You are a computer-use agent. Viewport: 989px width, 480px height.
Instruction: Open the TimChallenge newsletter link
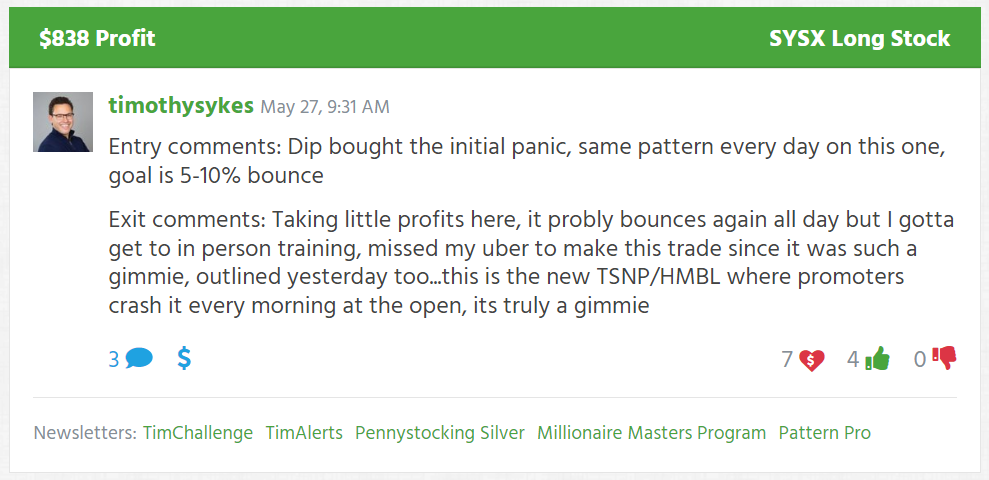click(x=198, y=433)
